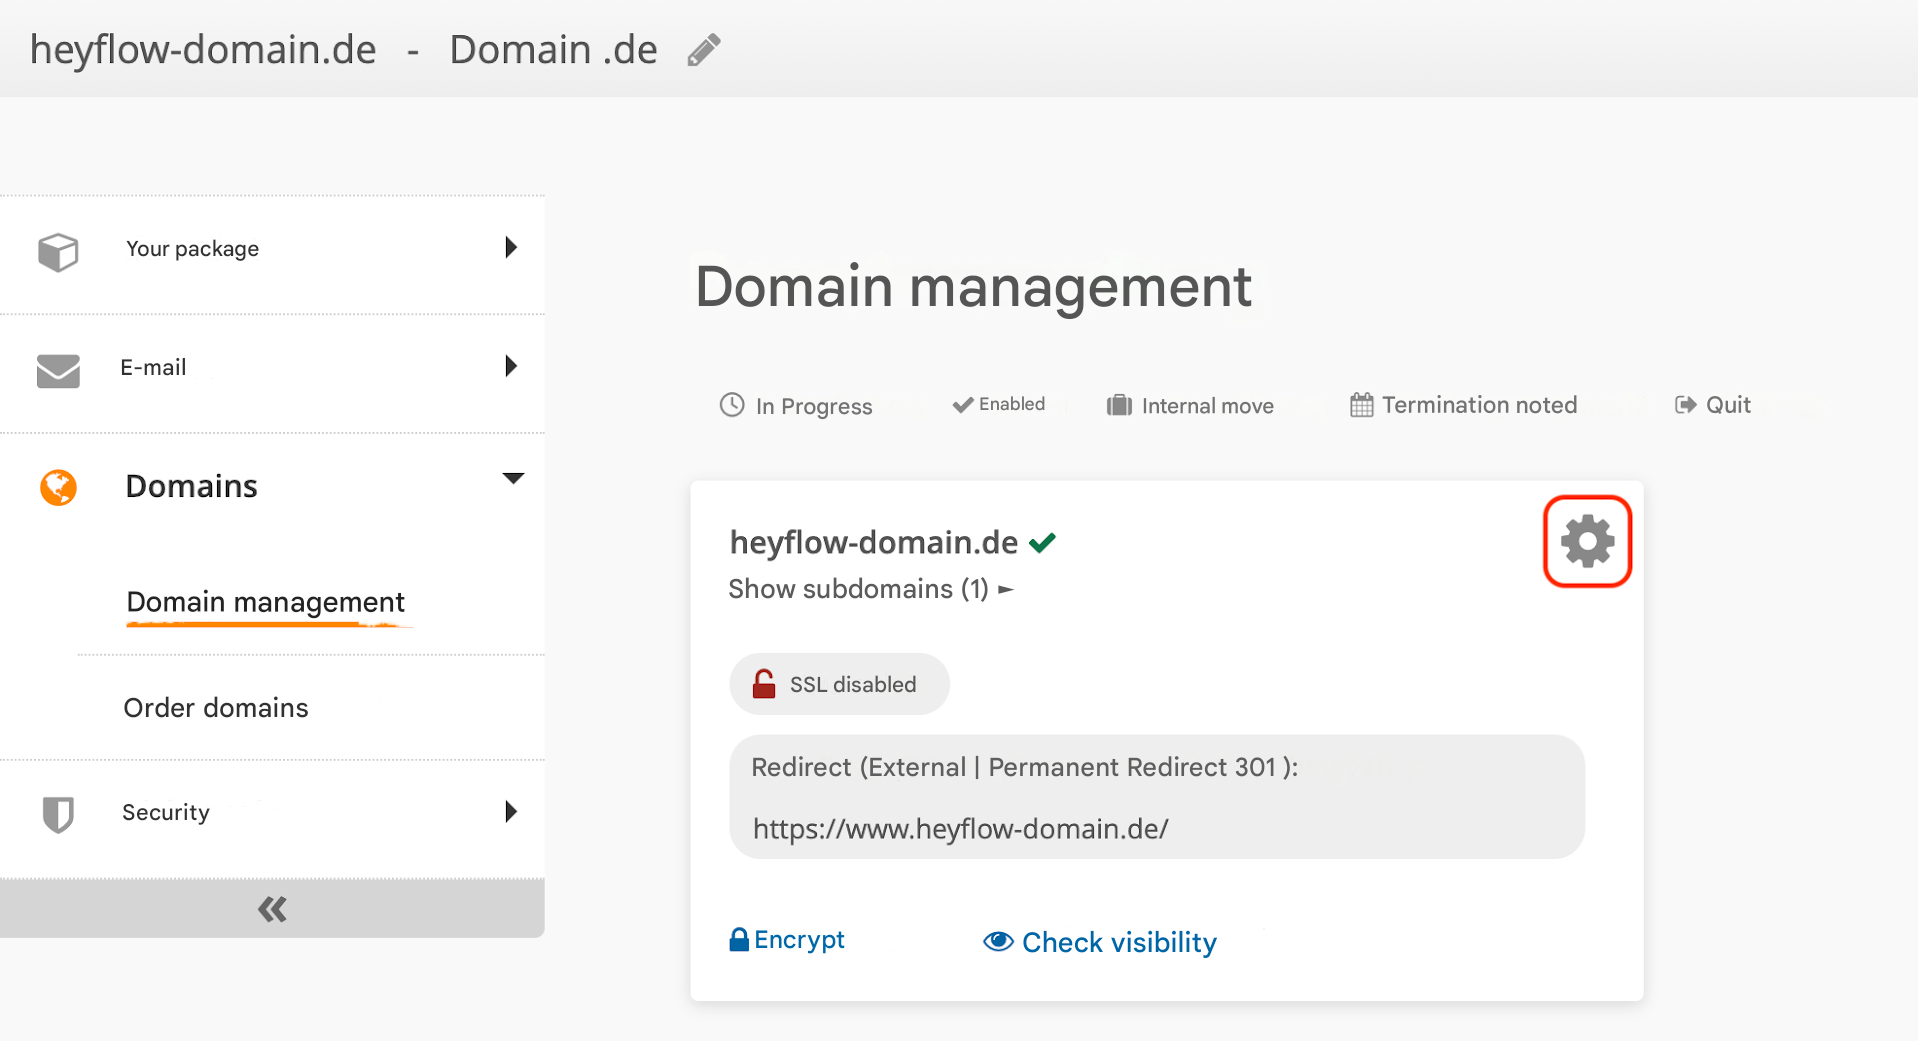This screenshot has height=1041, width=1918.
Task: Click the pencil edit icon beside Domain .de
Action: (704, 50)
